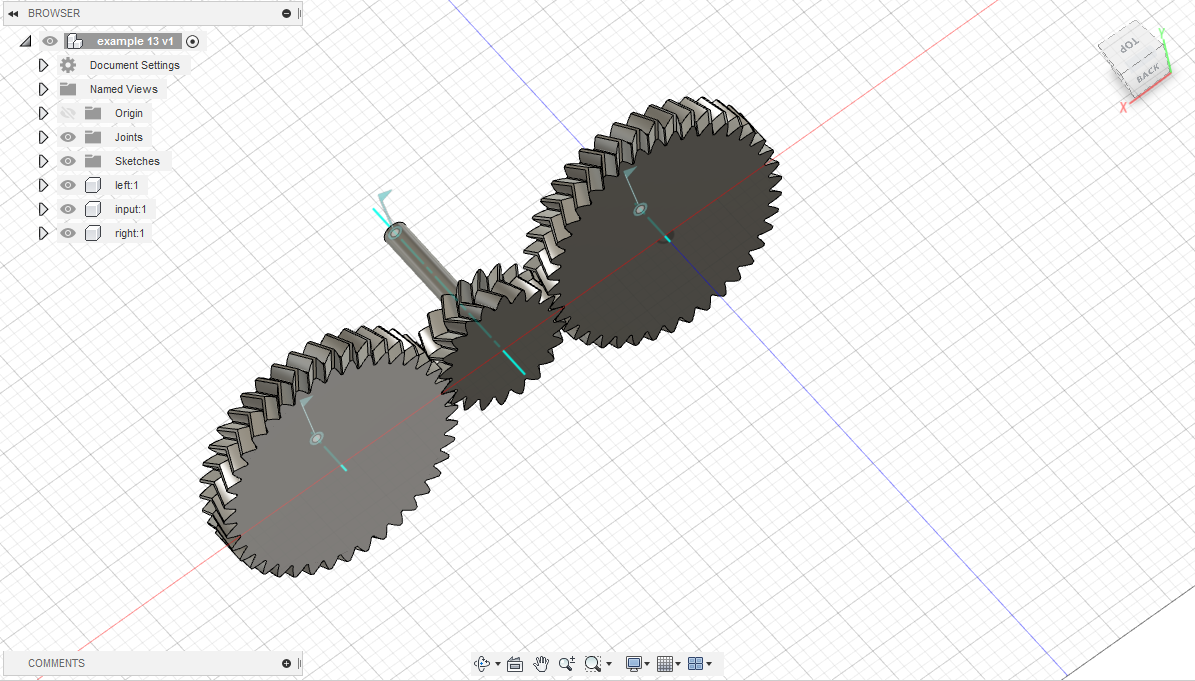Open Grid and Snaps settings icon

click(x=665, y=663)
